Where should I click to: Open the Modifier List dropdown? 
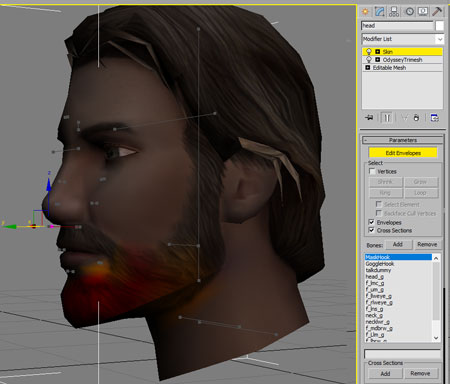pos(403,39)
